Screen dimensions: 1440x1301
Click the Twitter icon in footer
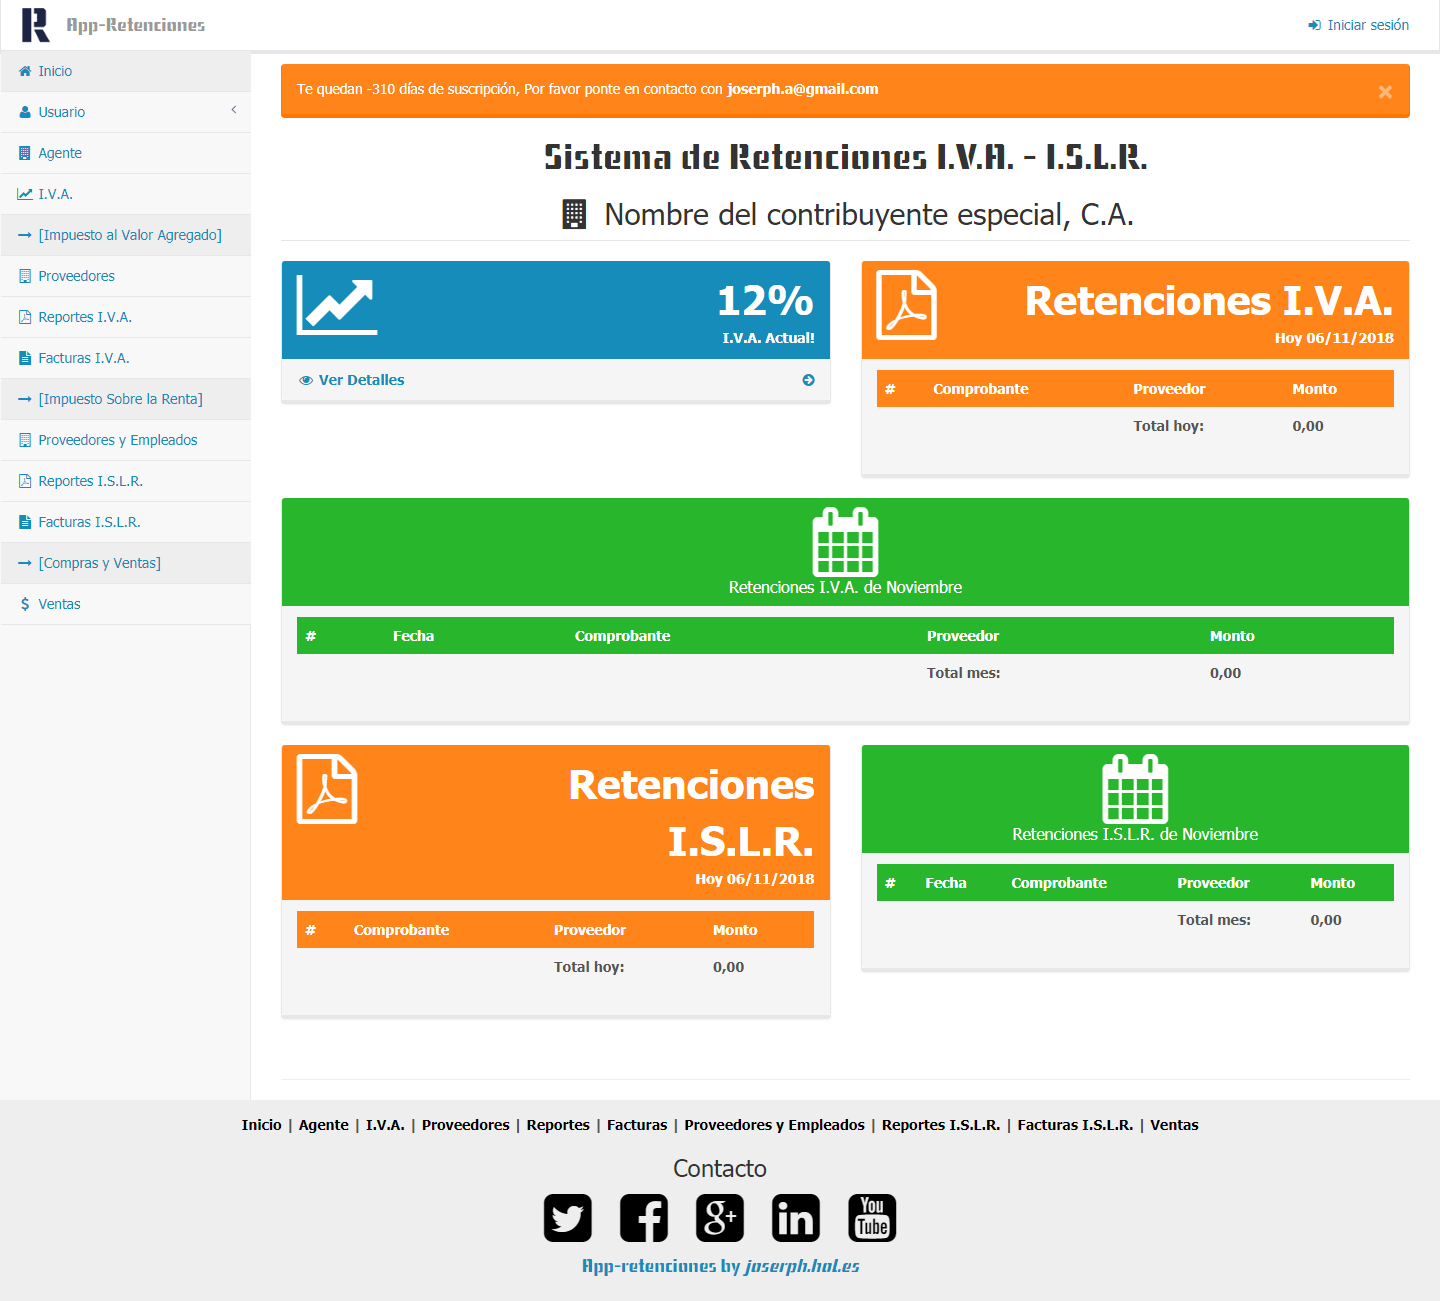pyautogui.click(x=567, y=1218)
